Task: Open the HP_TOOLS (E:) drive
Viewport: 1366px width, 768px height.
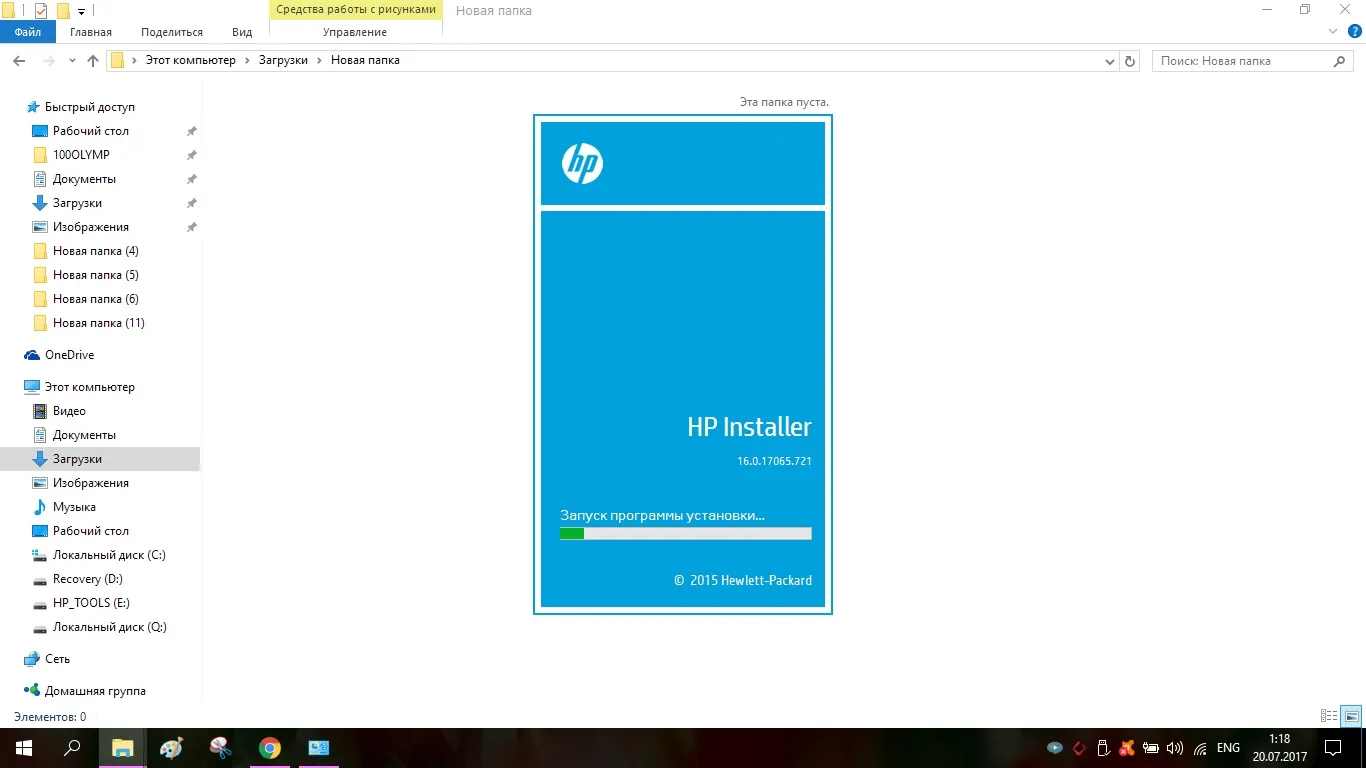Action: [x=91, y=603]
